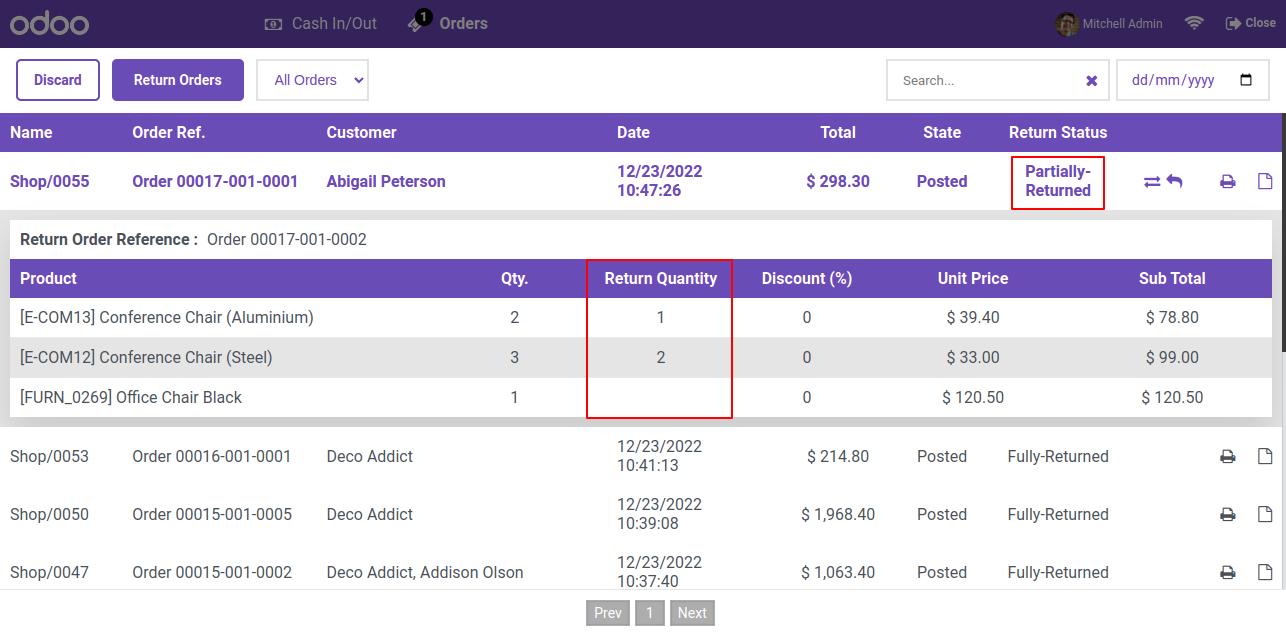Open invoice document icon for Shop/0053
This screenshot has height=636, width=1286.
1265,456
